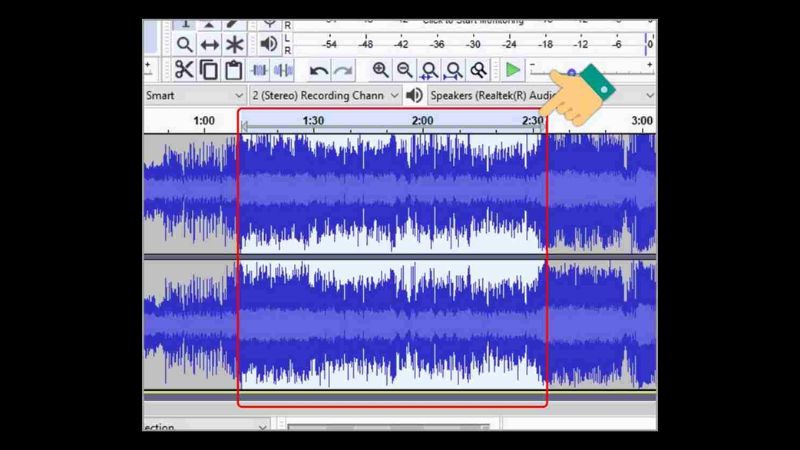Click the -18 label on the playback meter

click(x=545, y=44)
